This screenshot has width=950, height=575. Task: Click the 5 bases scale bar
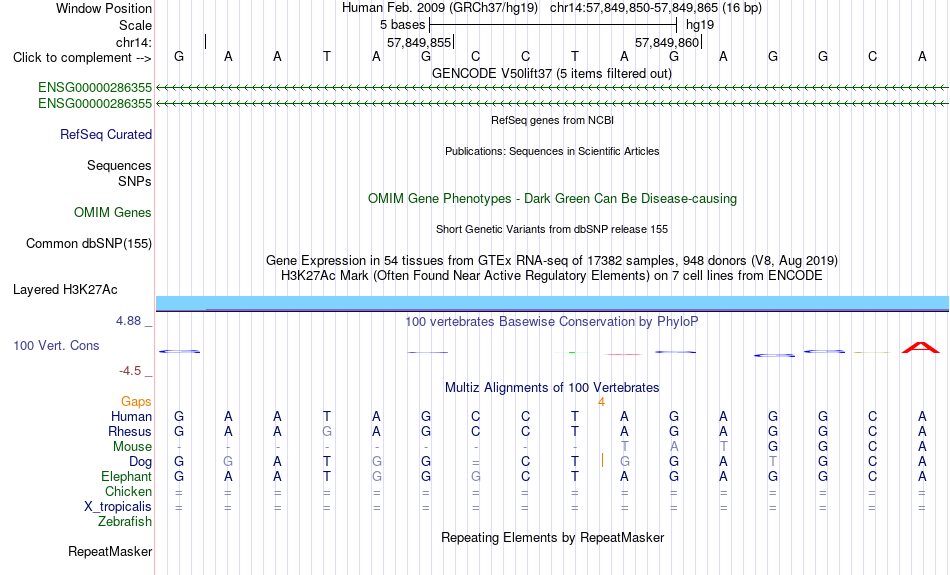(553, 25)
